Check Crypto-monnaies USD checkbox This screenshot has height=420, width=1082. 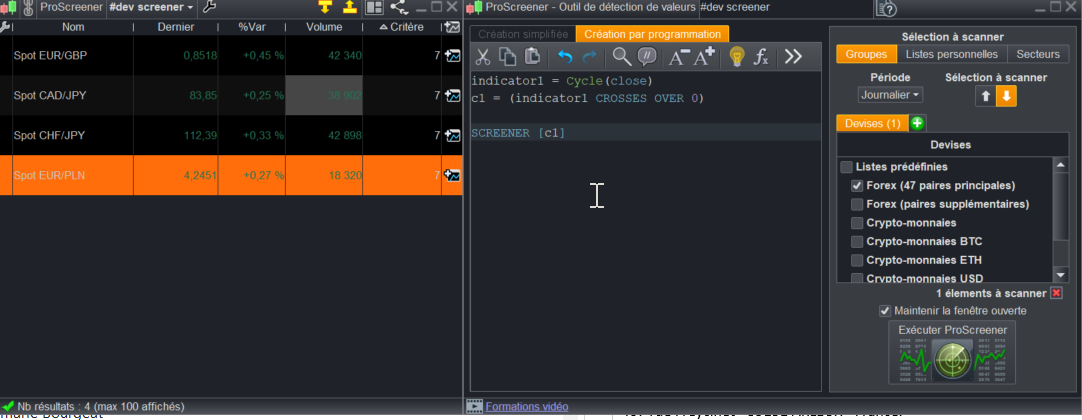tap(857, 278)
